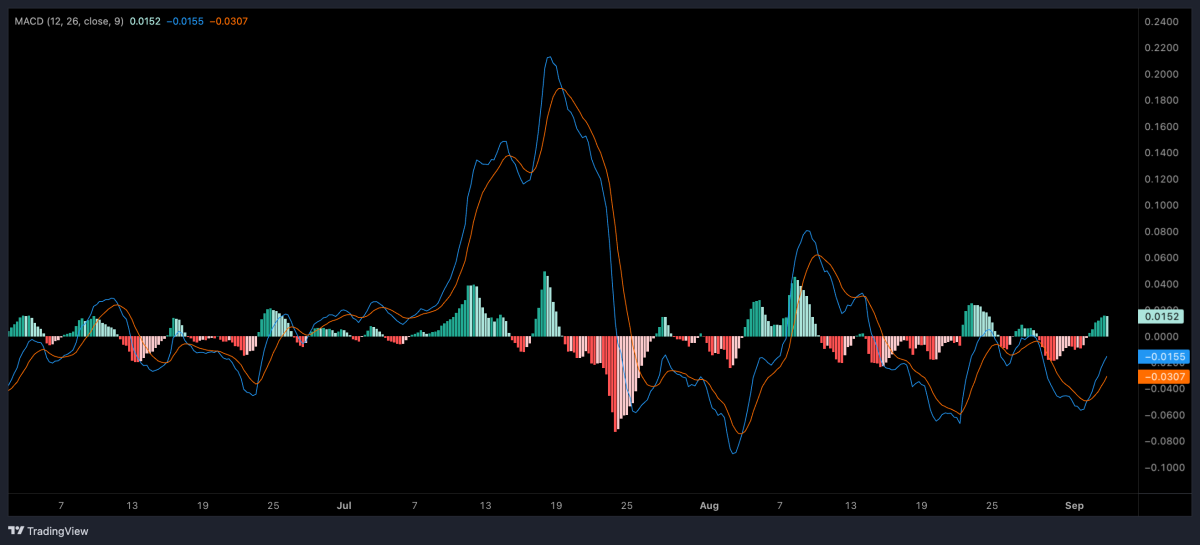This screenshot has width=1200, height=545.
Task: Open the TradingView text link
Action: [x=59, y=529]
